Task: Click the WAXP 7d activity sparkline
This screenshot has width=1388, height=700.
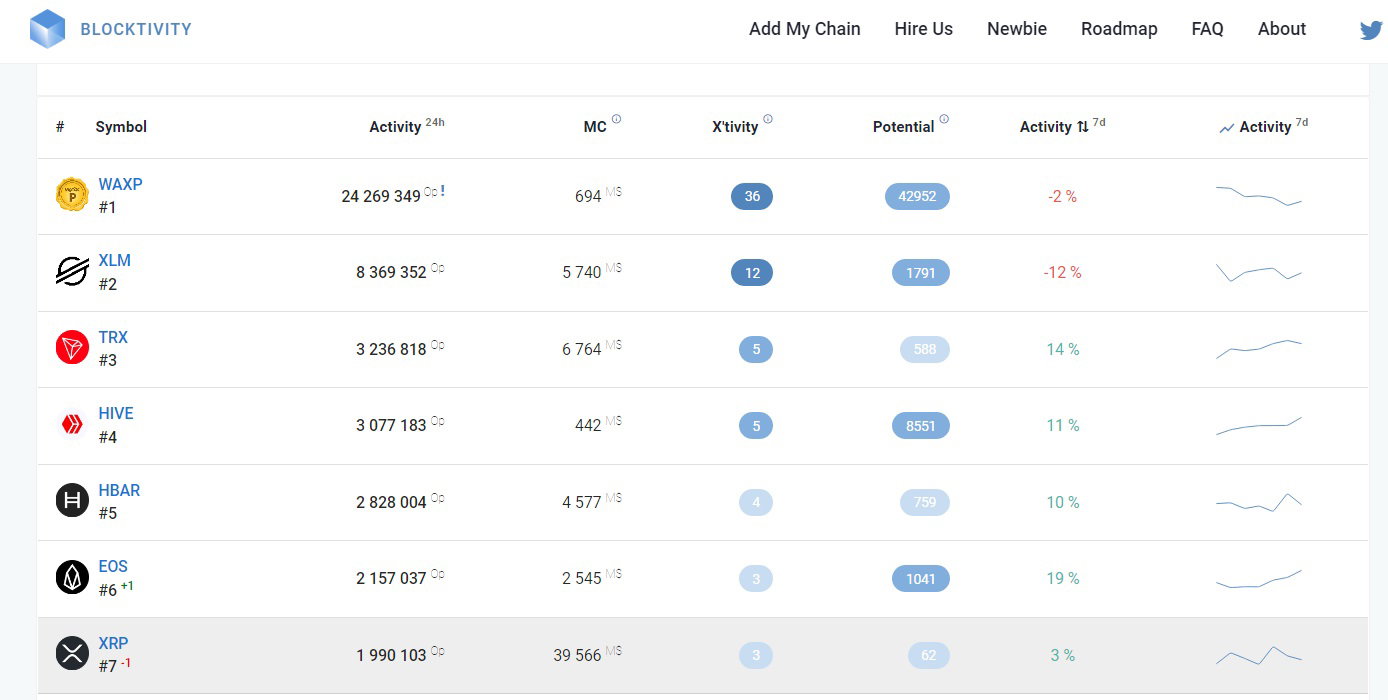Action: point(1259,196)
